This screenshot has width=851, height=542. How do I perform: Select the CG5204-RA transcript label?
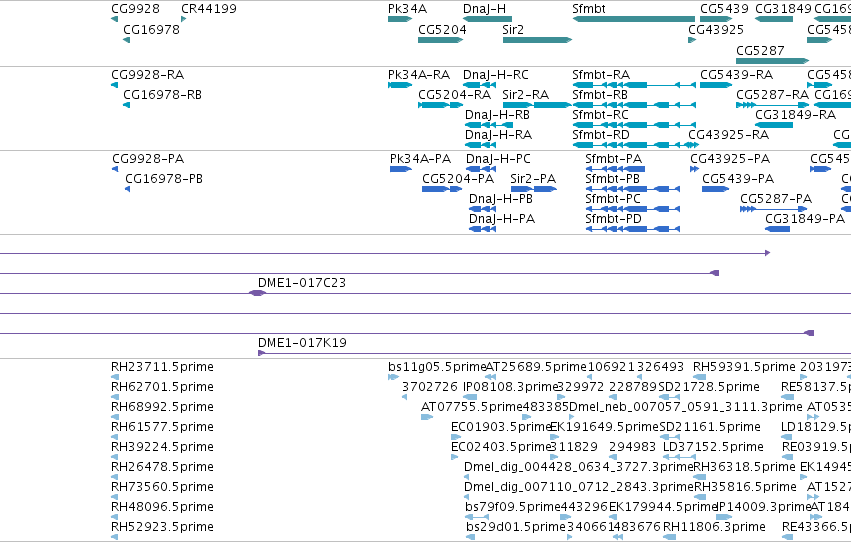[x=454, y=95]
